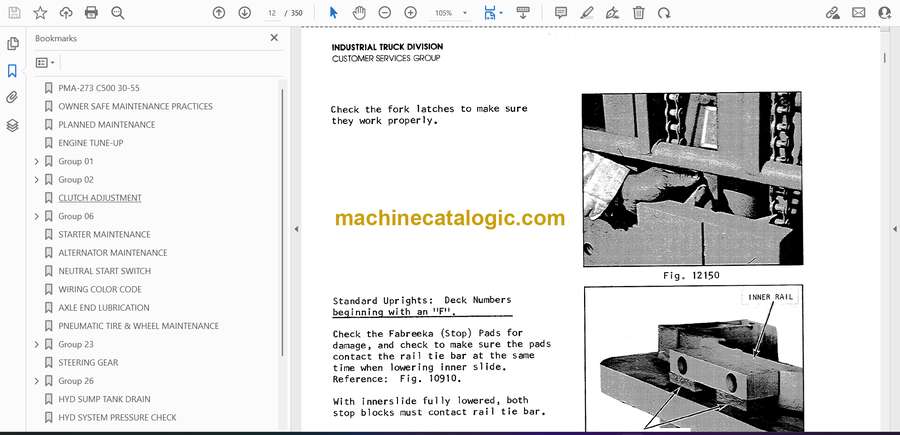Open HYD SYSTEM PRESSURE CHECK bookmark

(x=117, y=417)
